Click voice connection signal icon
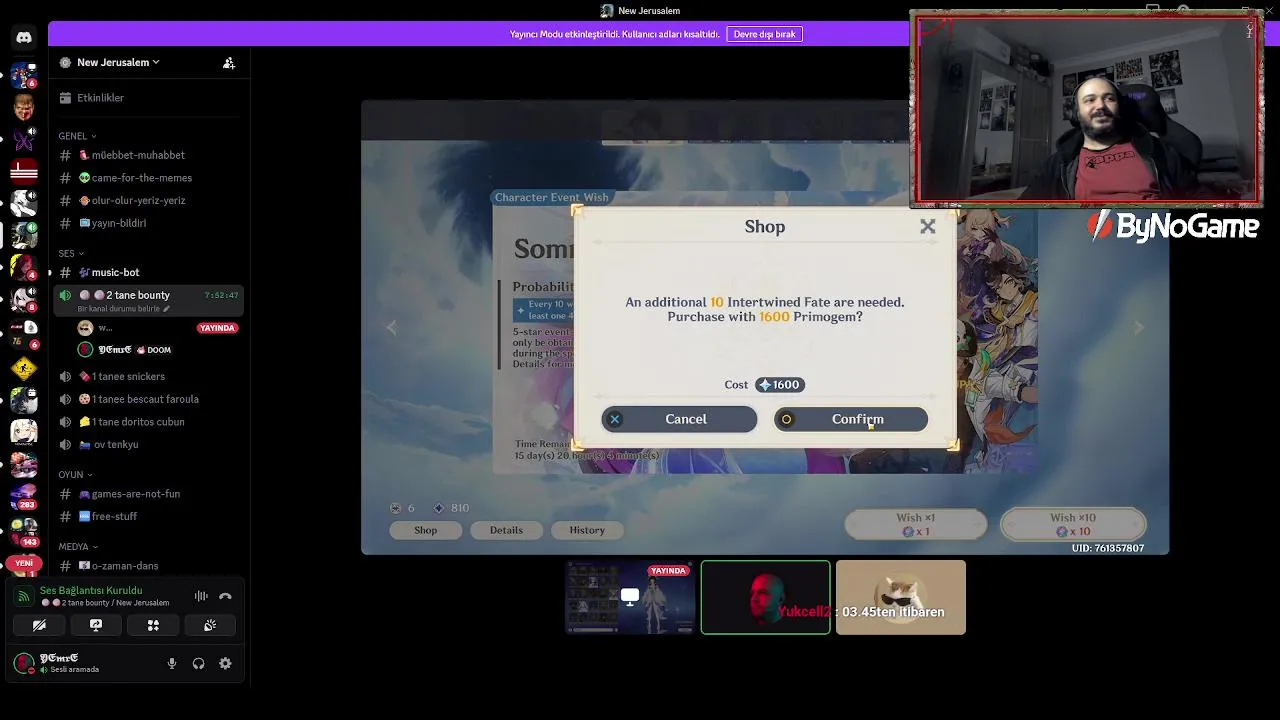This screenshot has height=720, width=1280. pyautogui.click(x=24, y=596)
